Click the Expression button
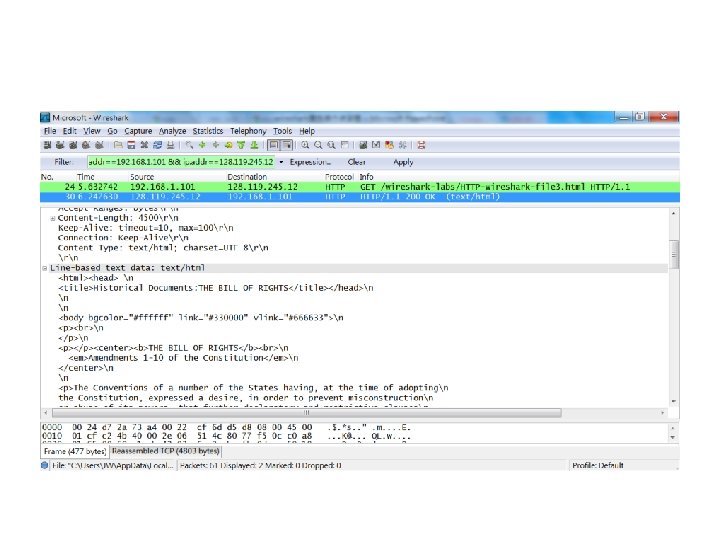This screenshot has height=540, width=720. (x=310, y=162)
